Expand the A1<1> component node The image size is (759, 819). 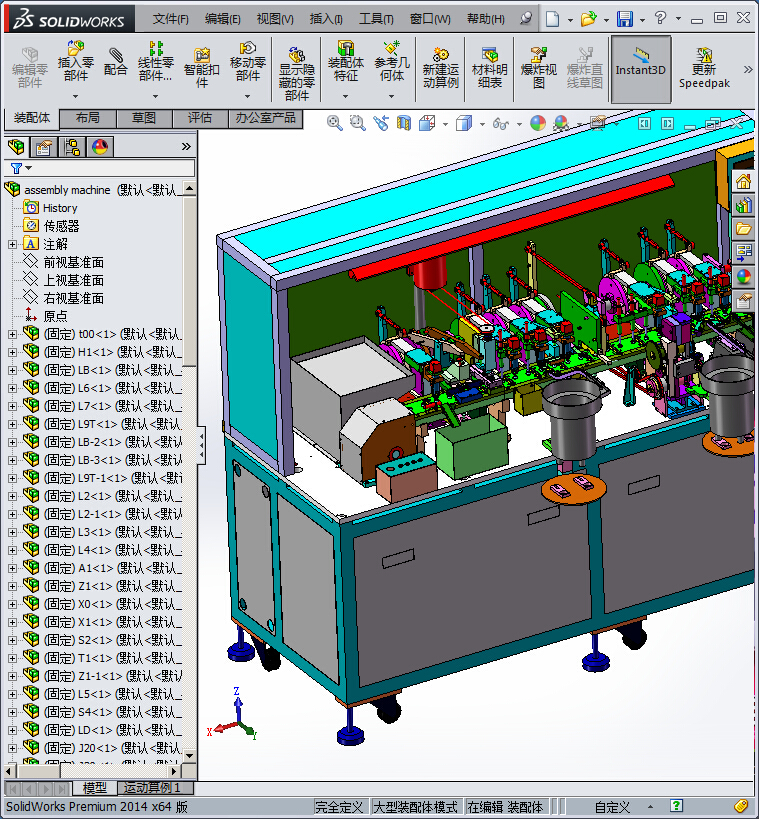click(13, 568)
